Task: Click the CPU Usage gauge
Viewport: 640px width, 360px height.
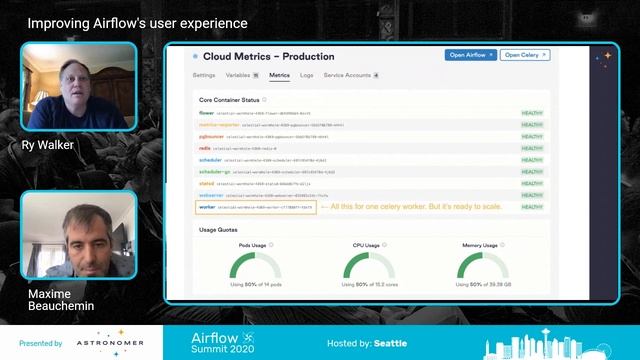Action: pyautogui.click(x=369, y=265)
